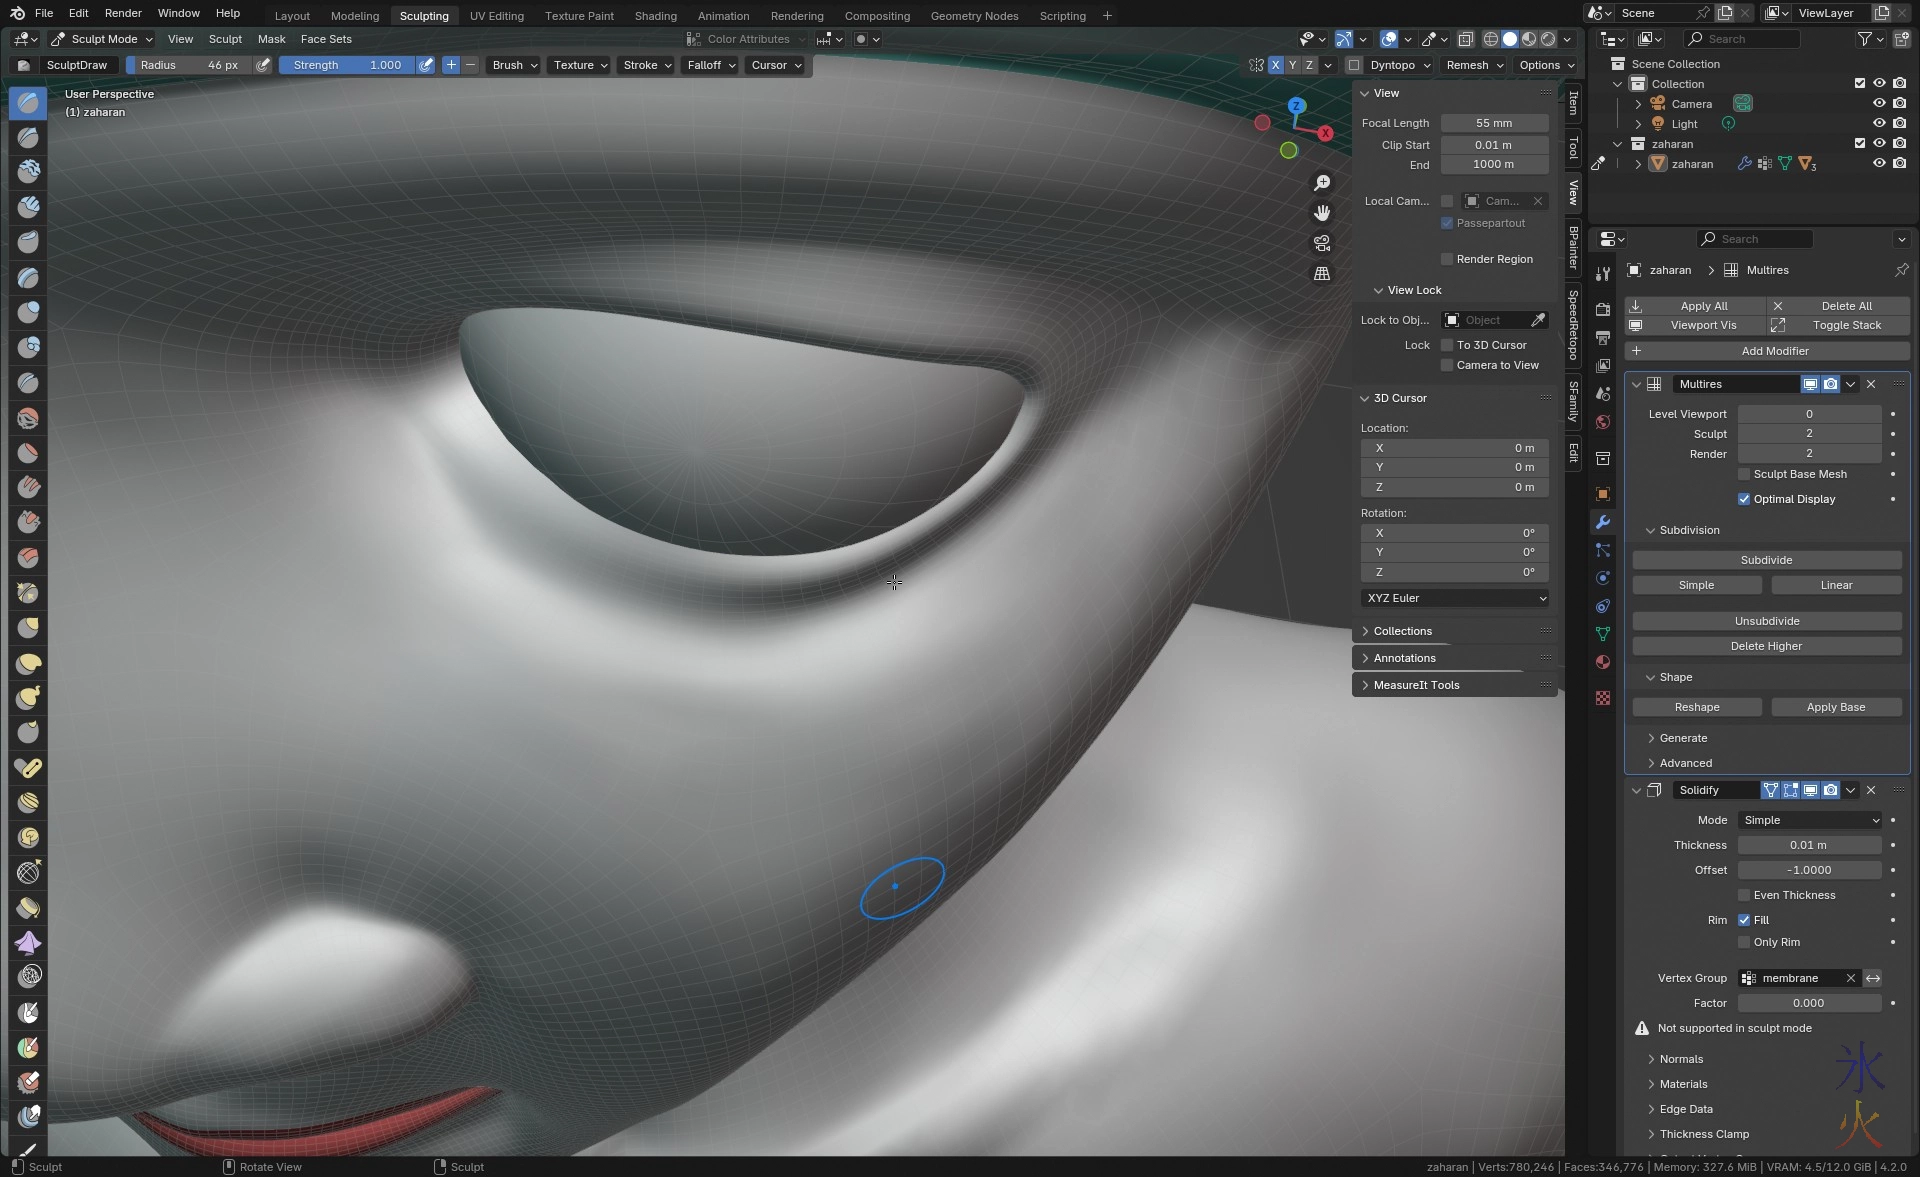The height and width of the screenshot is (1177, 1920).
Task: Toggle camera view icon in viewport
Action: [1322, 243]
